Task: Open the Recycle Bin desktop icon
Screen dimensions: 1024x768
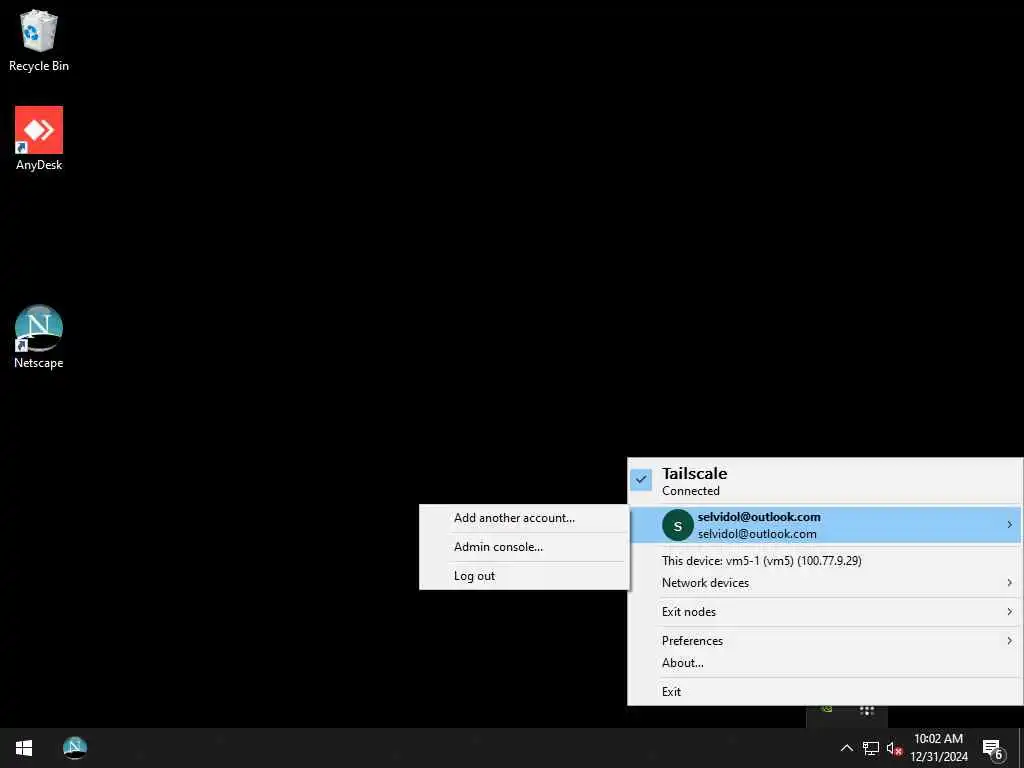Action: [39, 40]
